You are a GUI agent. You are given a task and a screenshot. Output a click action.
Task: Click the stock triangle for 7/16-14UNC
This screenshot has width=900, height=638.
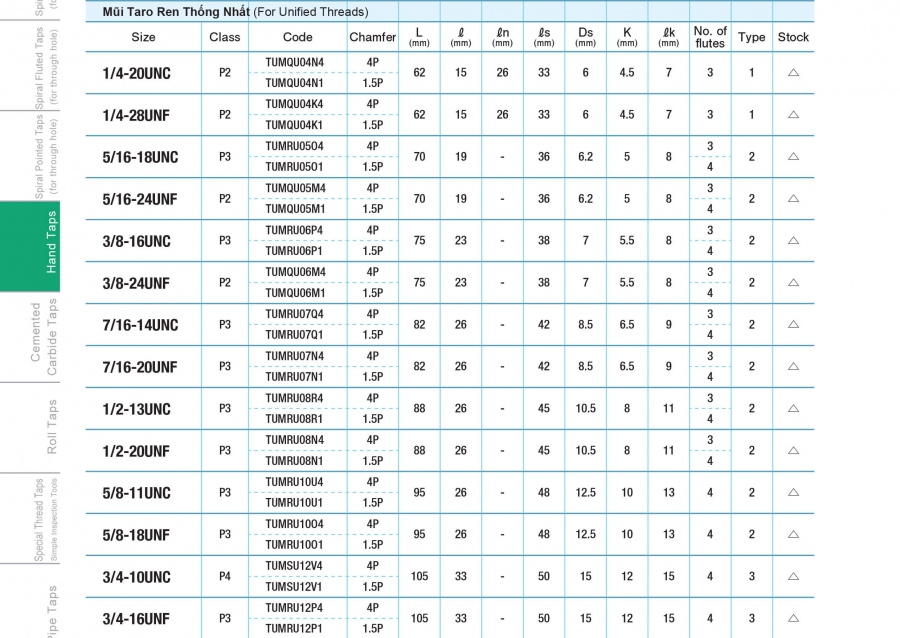pos(793,324)
